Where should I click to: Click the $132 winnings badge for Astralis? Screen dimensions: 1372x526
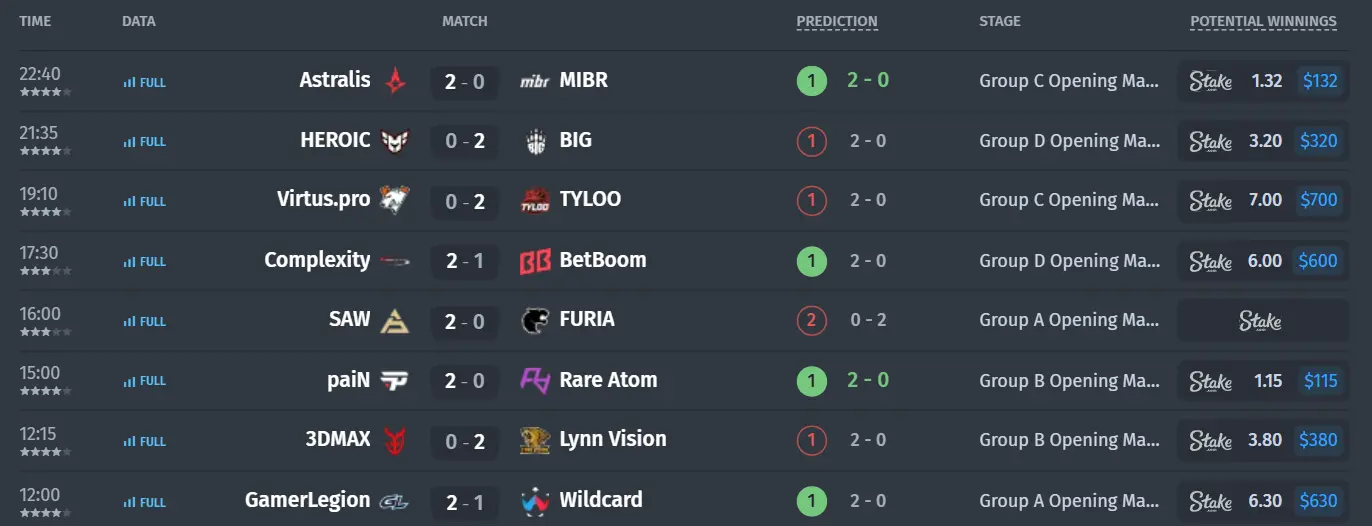pos(1320,81)
